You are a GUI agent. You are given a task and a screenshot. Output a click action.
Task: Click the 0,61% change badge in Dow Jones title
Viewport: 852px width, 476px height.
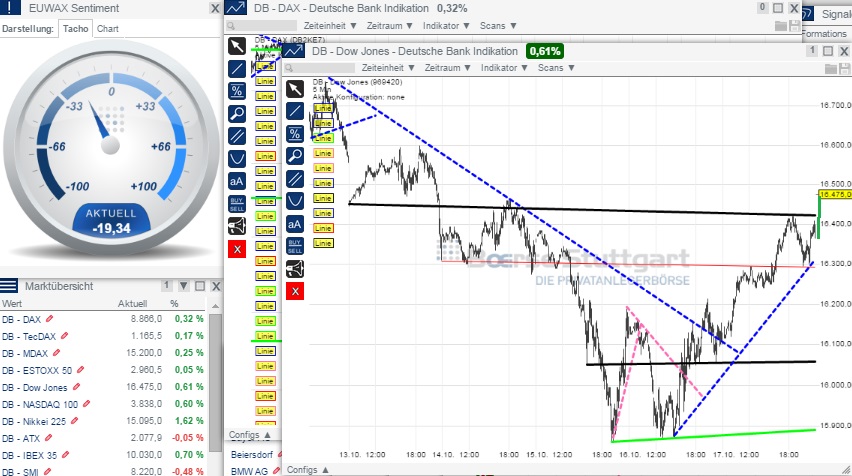coord(544,51)
